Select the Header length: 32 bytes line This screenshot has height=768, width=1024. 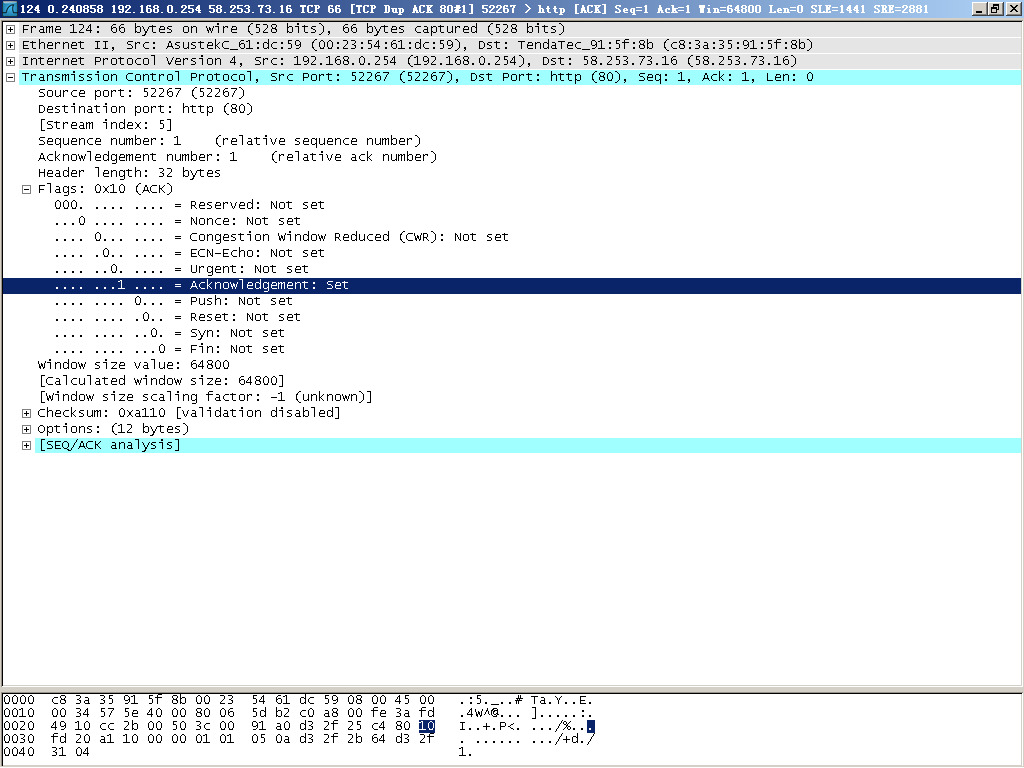[129, 173]
